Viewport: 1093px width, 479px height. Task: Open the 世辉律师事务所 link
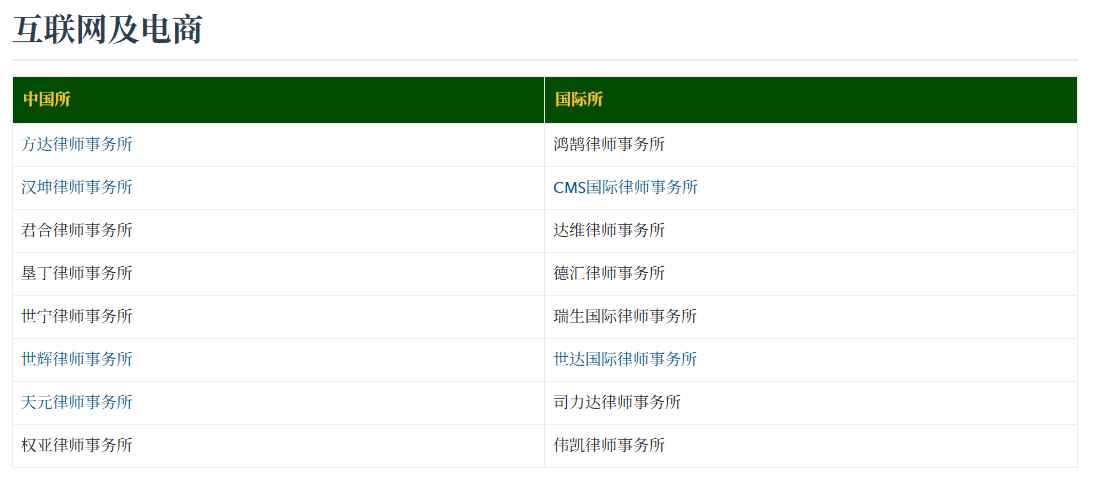pos(77,360)
